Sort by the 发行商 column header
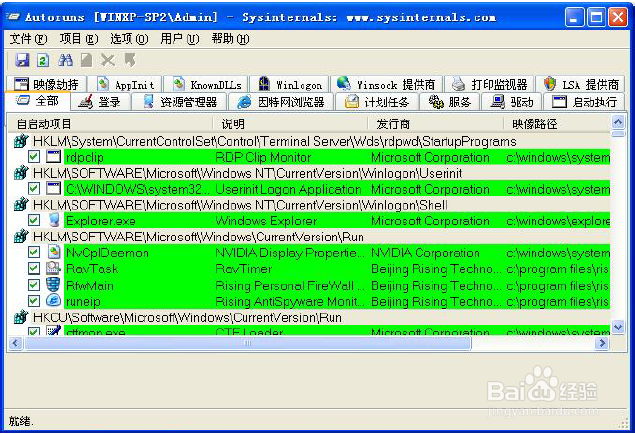 point(435,123)
